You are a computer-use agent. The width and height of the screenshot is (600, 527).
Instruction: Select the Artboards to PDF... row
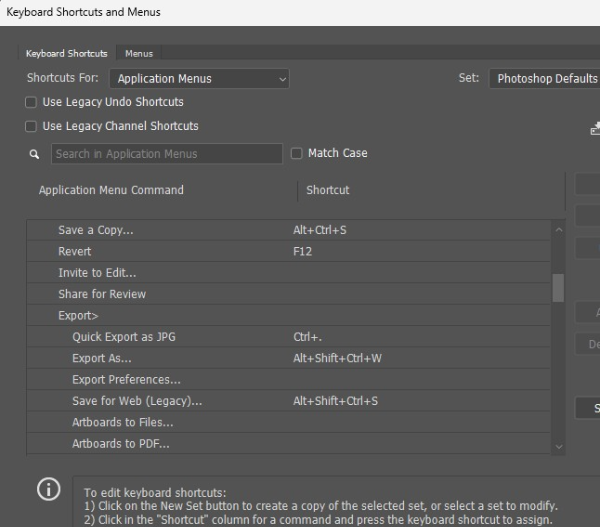pos(289,444)
